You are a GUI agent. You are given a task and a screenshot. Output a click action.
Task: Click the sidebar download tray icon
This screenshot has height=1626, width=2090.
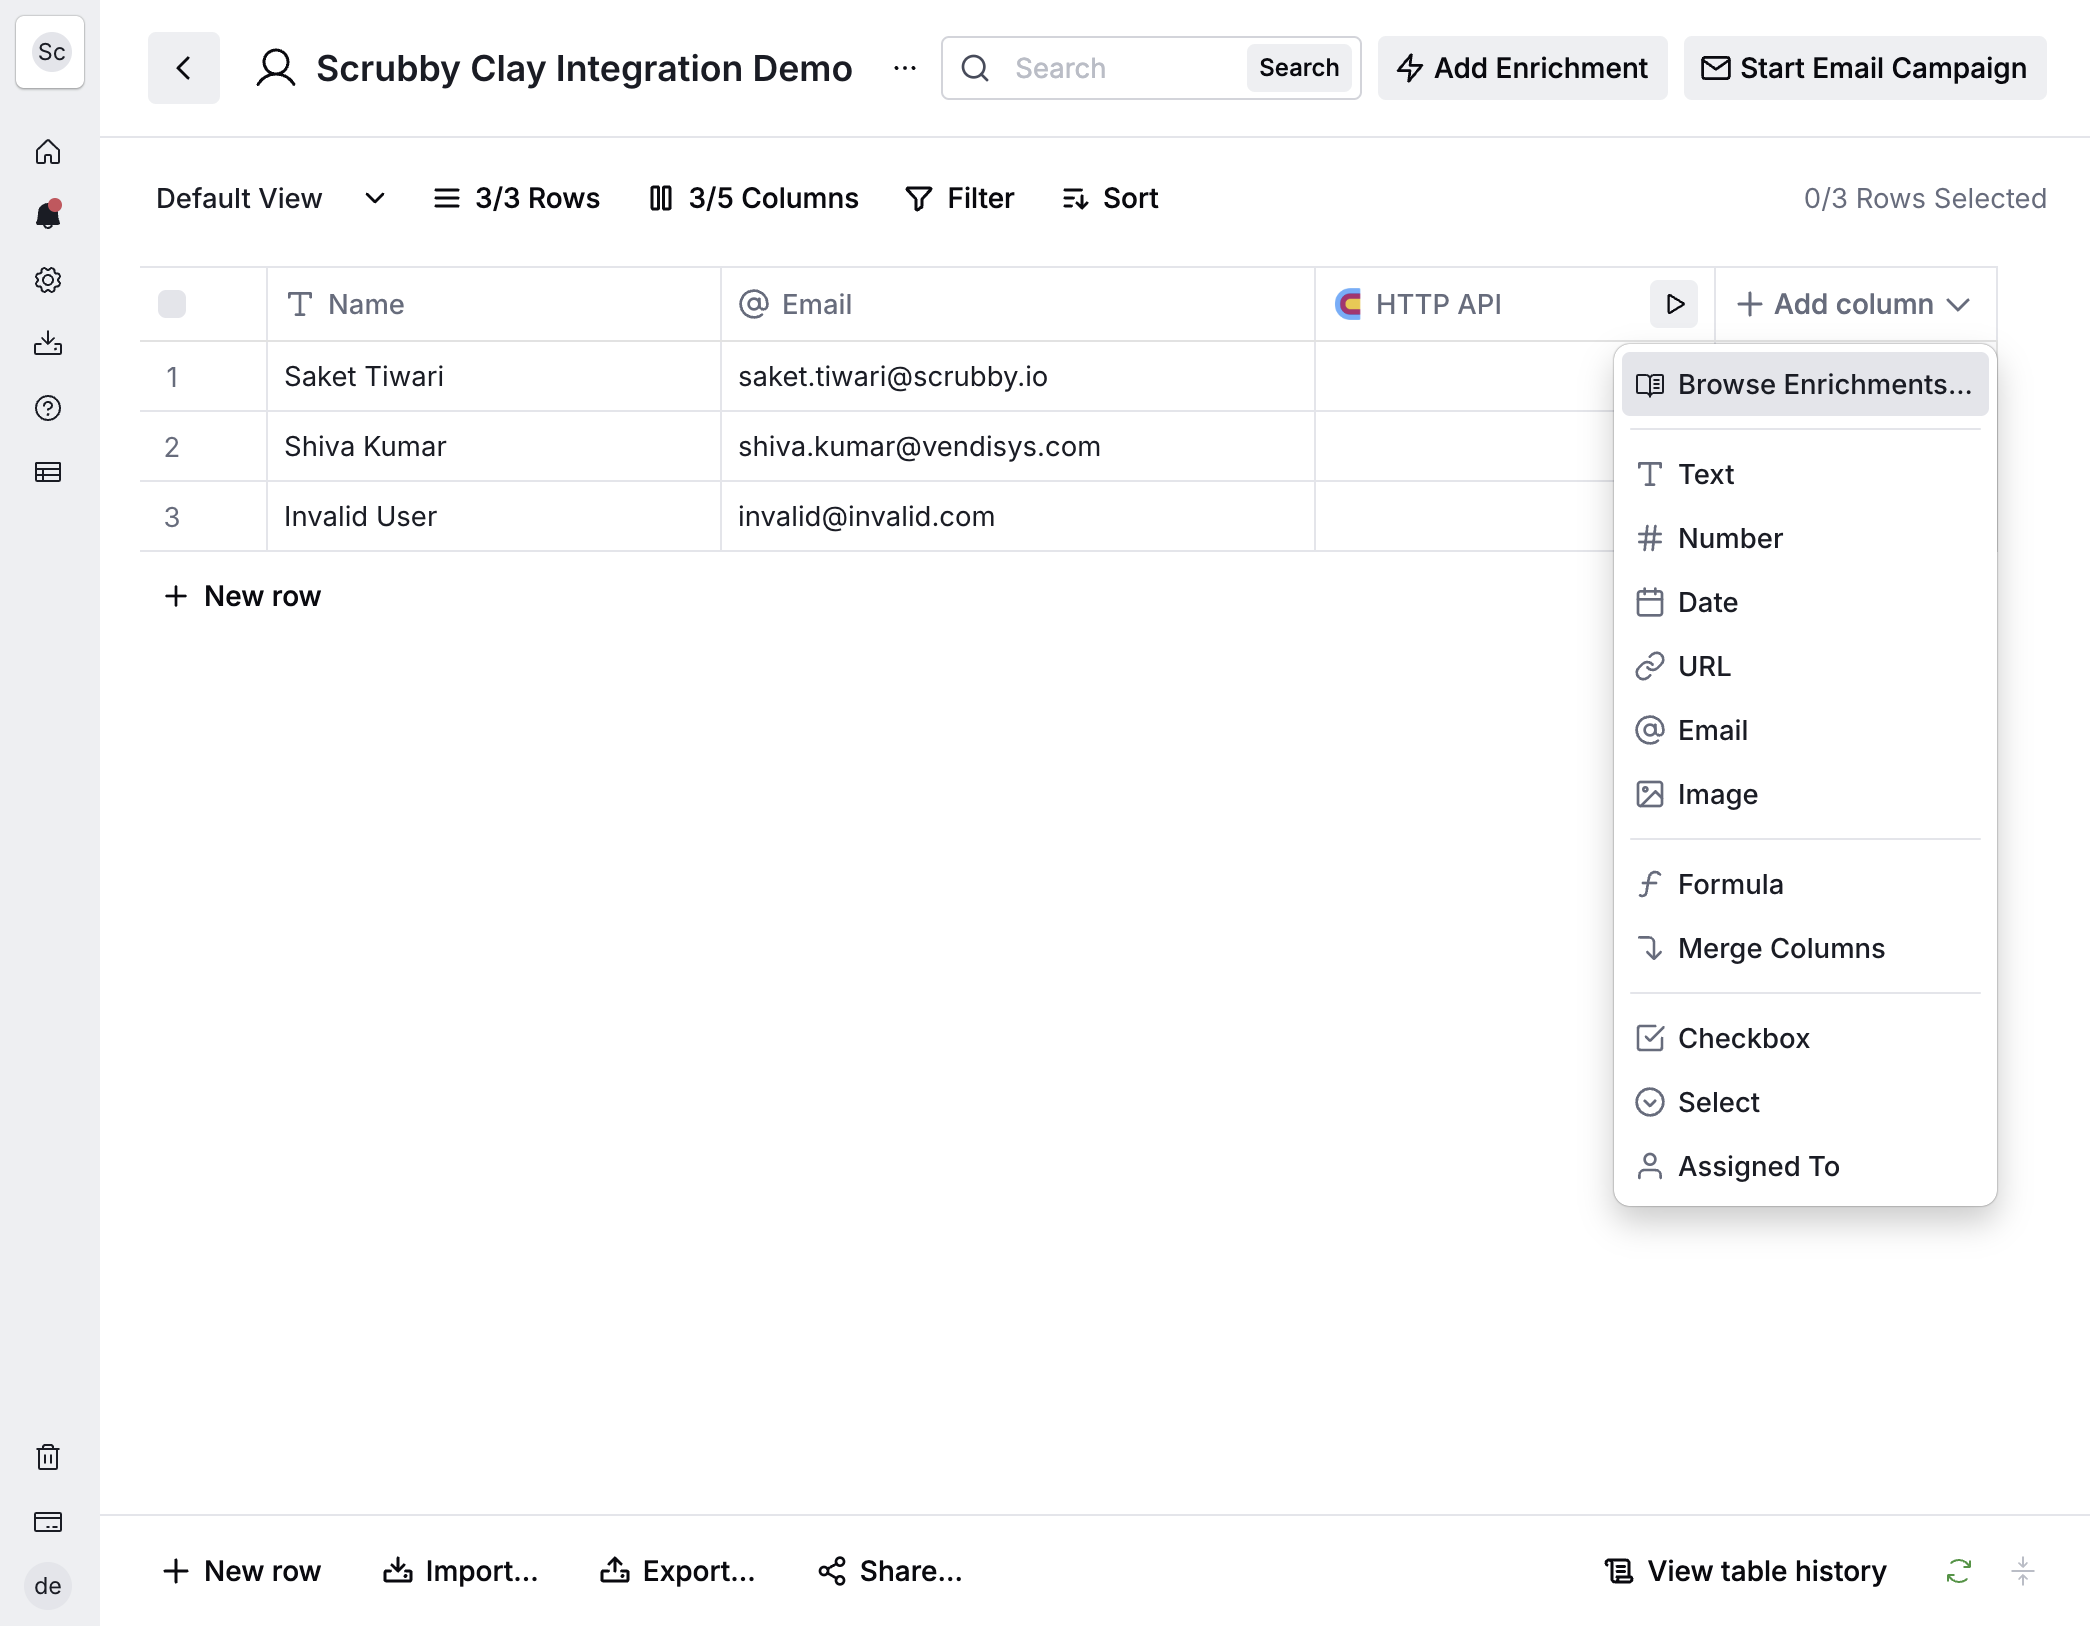[48, 344]
